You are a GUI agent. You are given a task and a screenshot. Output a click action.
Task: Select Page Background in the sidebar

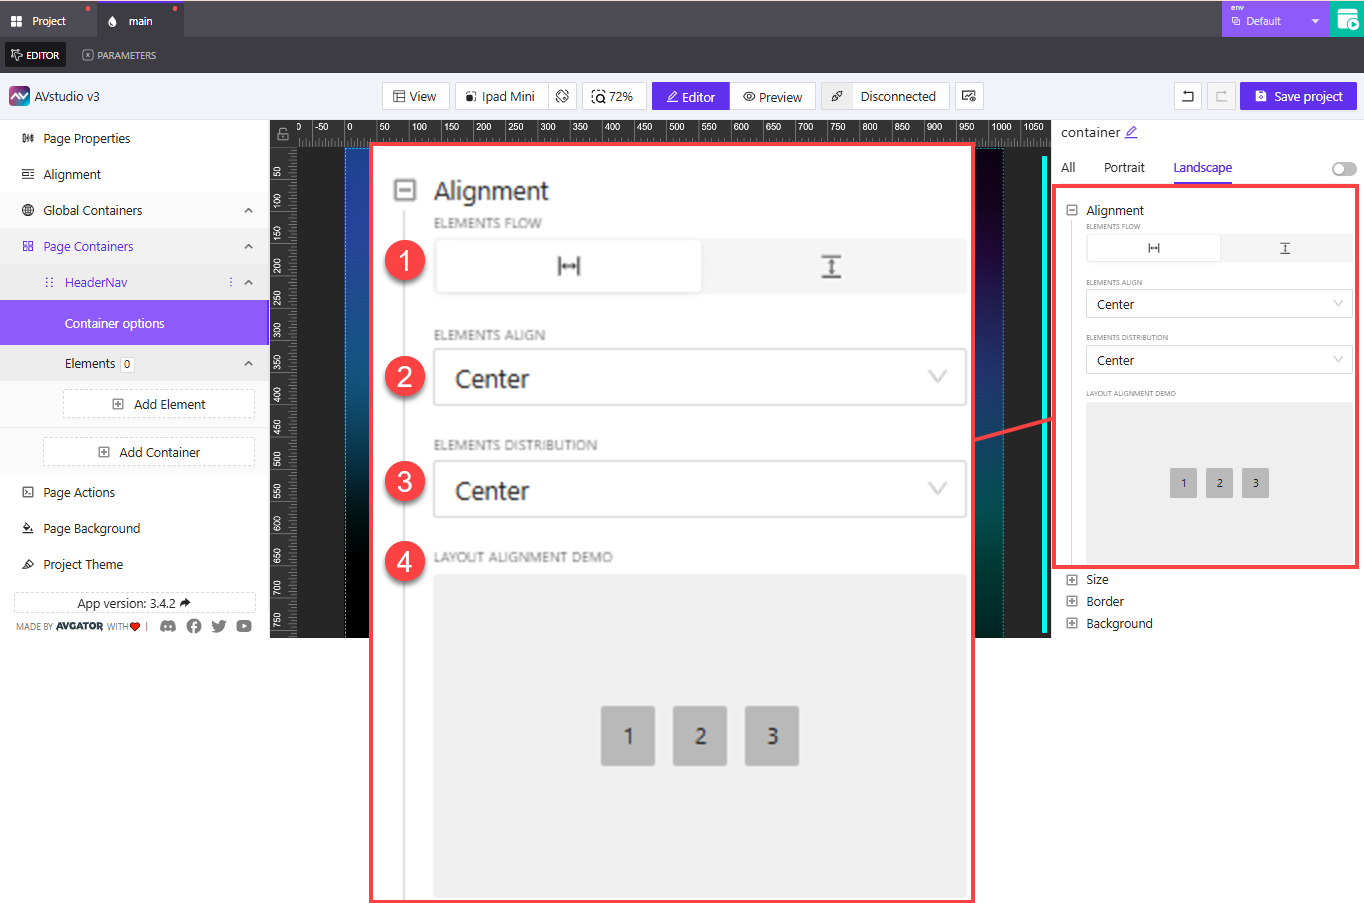(91, 528)
